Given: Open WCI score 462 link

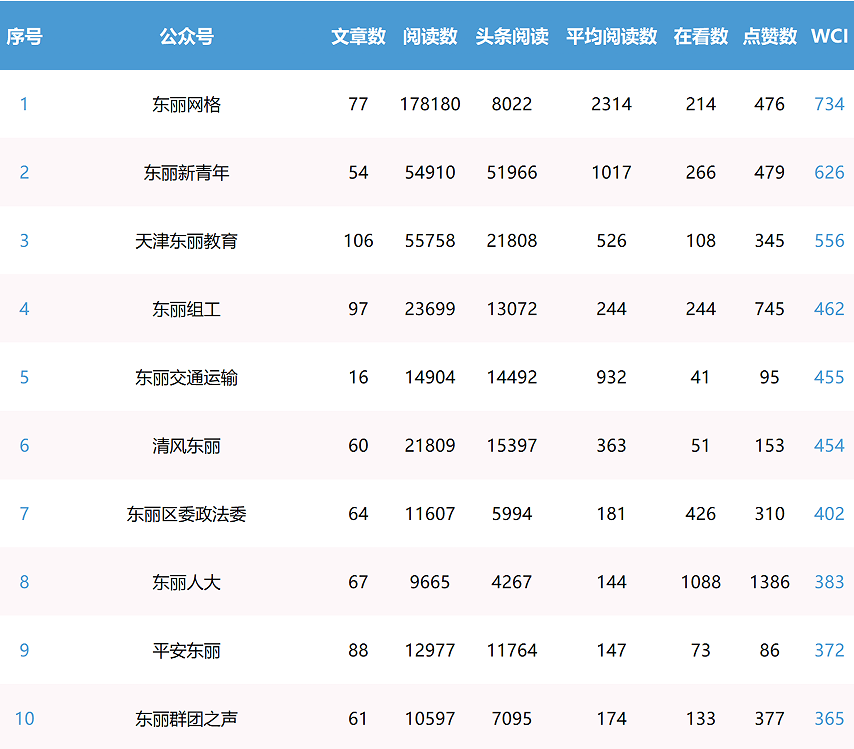Looking at the screenshot, I should [829, 309].
